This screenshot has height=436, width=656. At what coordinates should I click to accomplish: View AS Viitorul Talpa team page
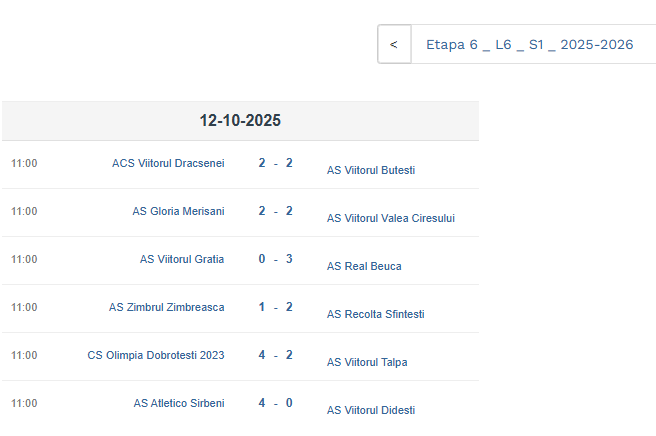[x=367, y=362]
